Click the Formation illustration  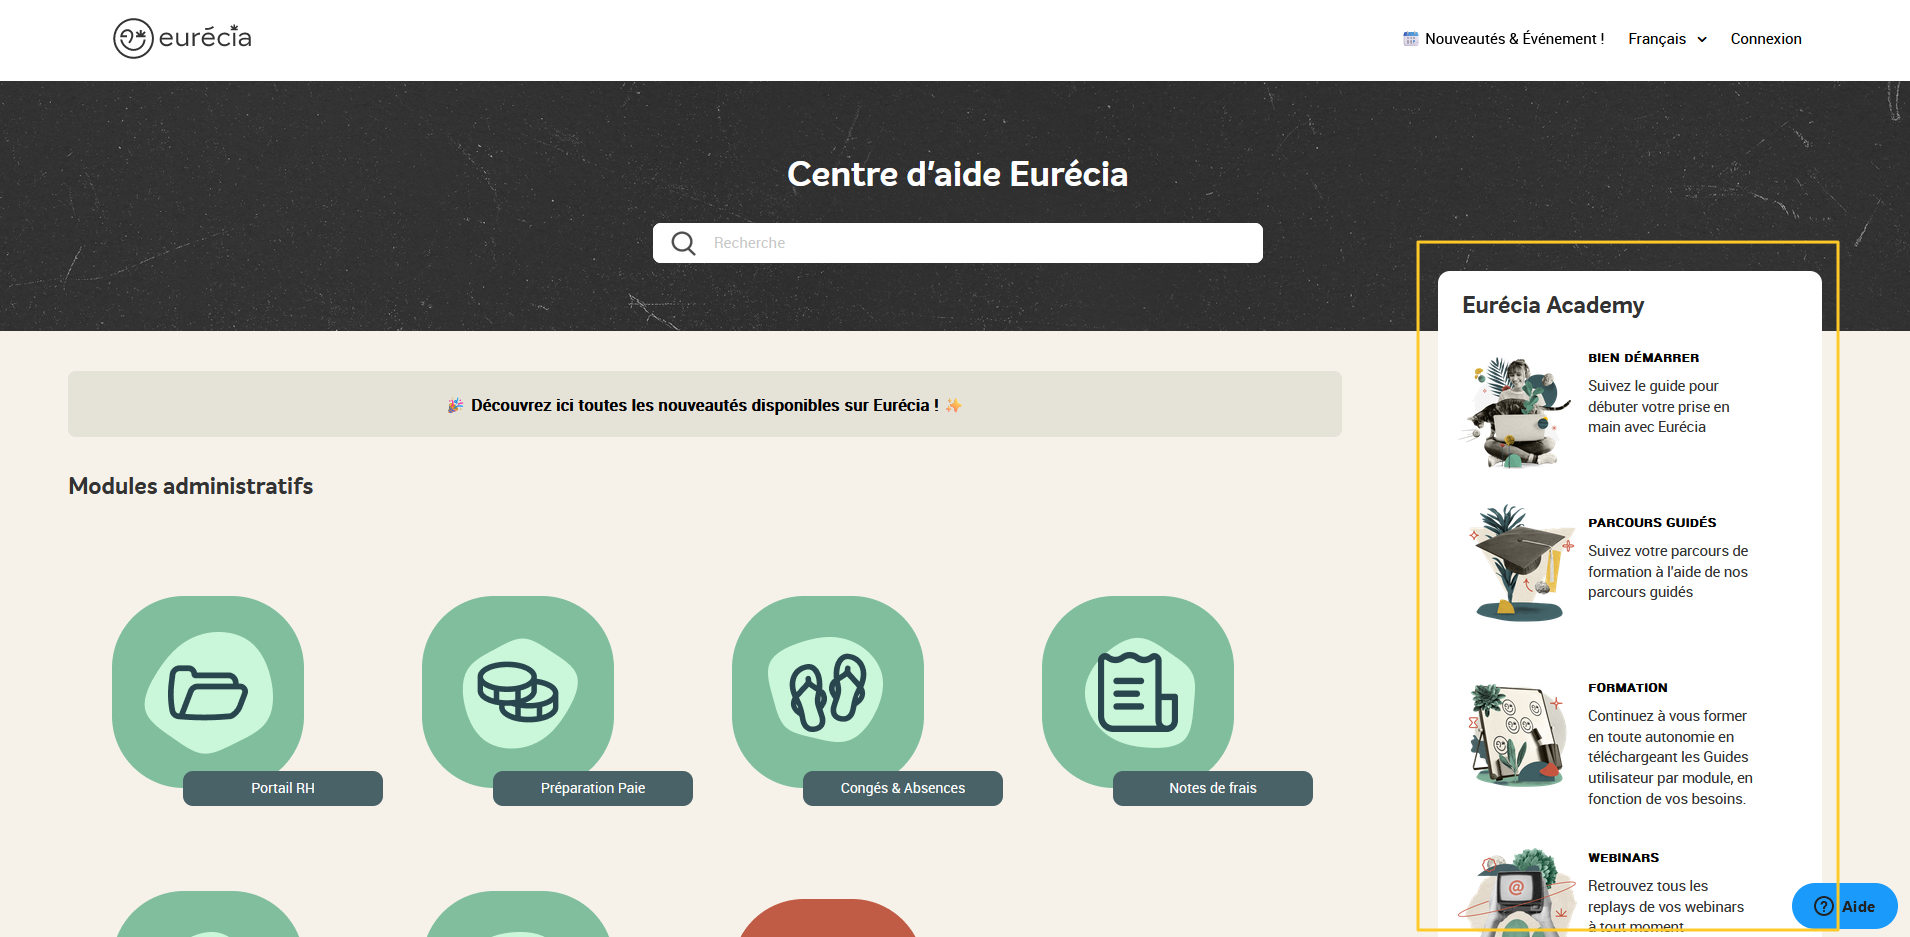coord(1517,735)
